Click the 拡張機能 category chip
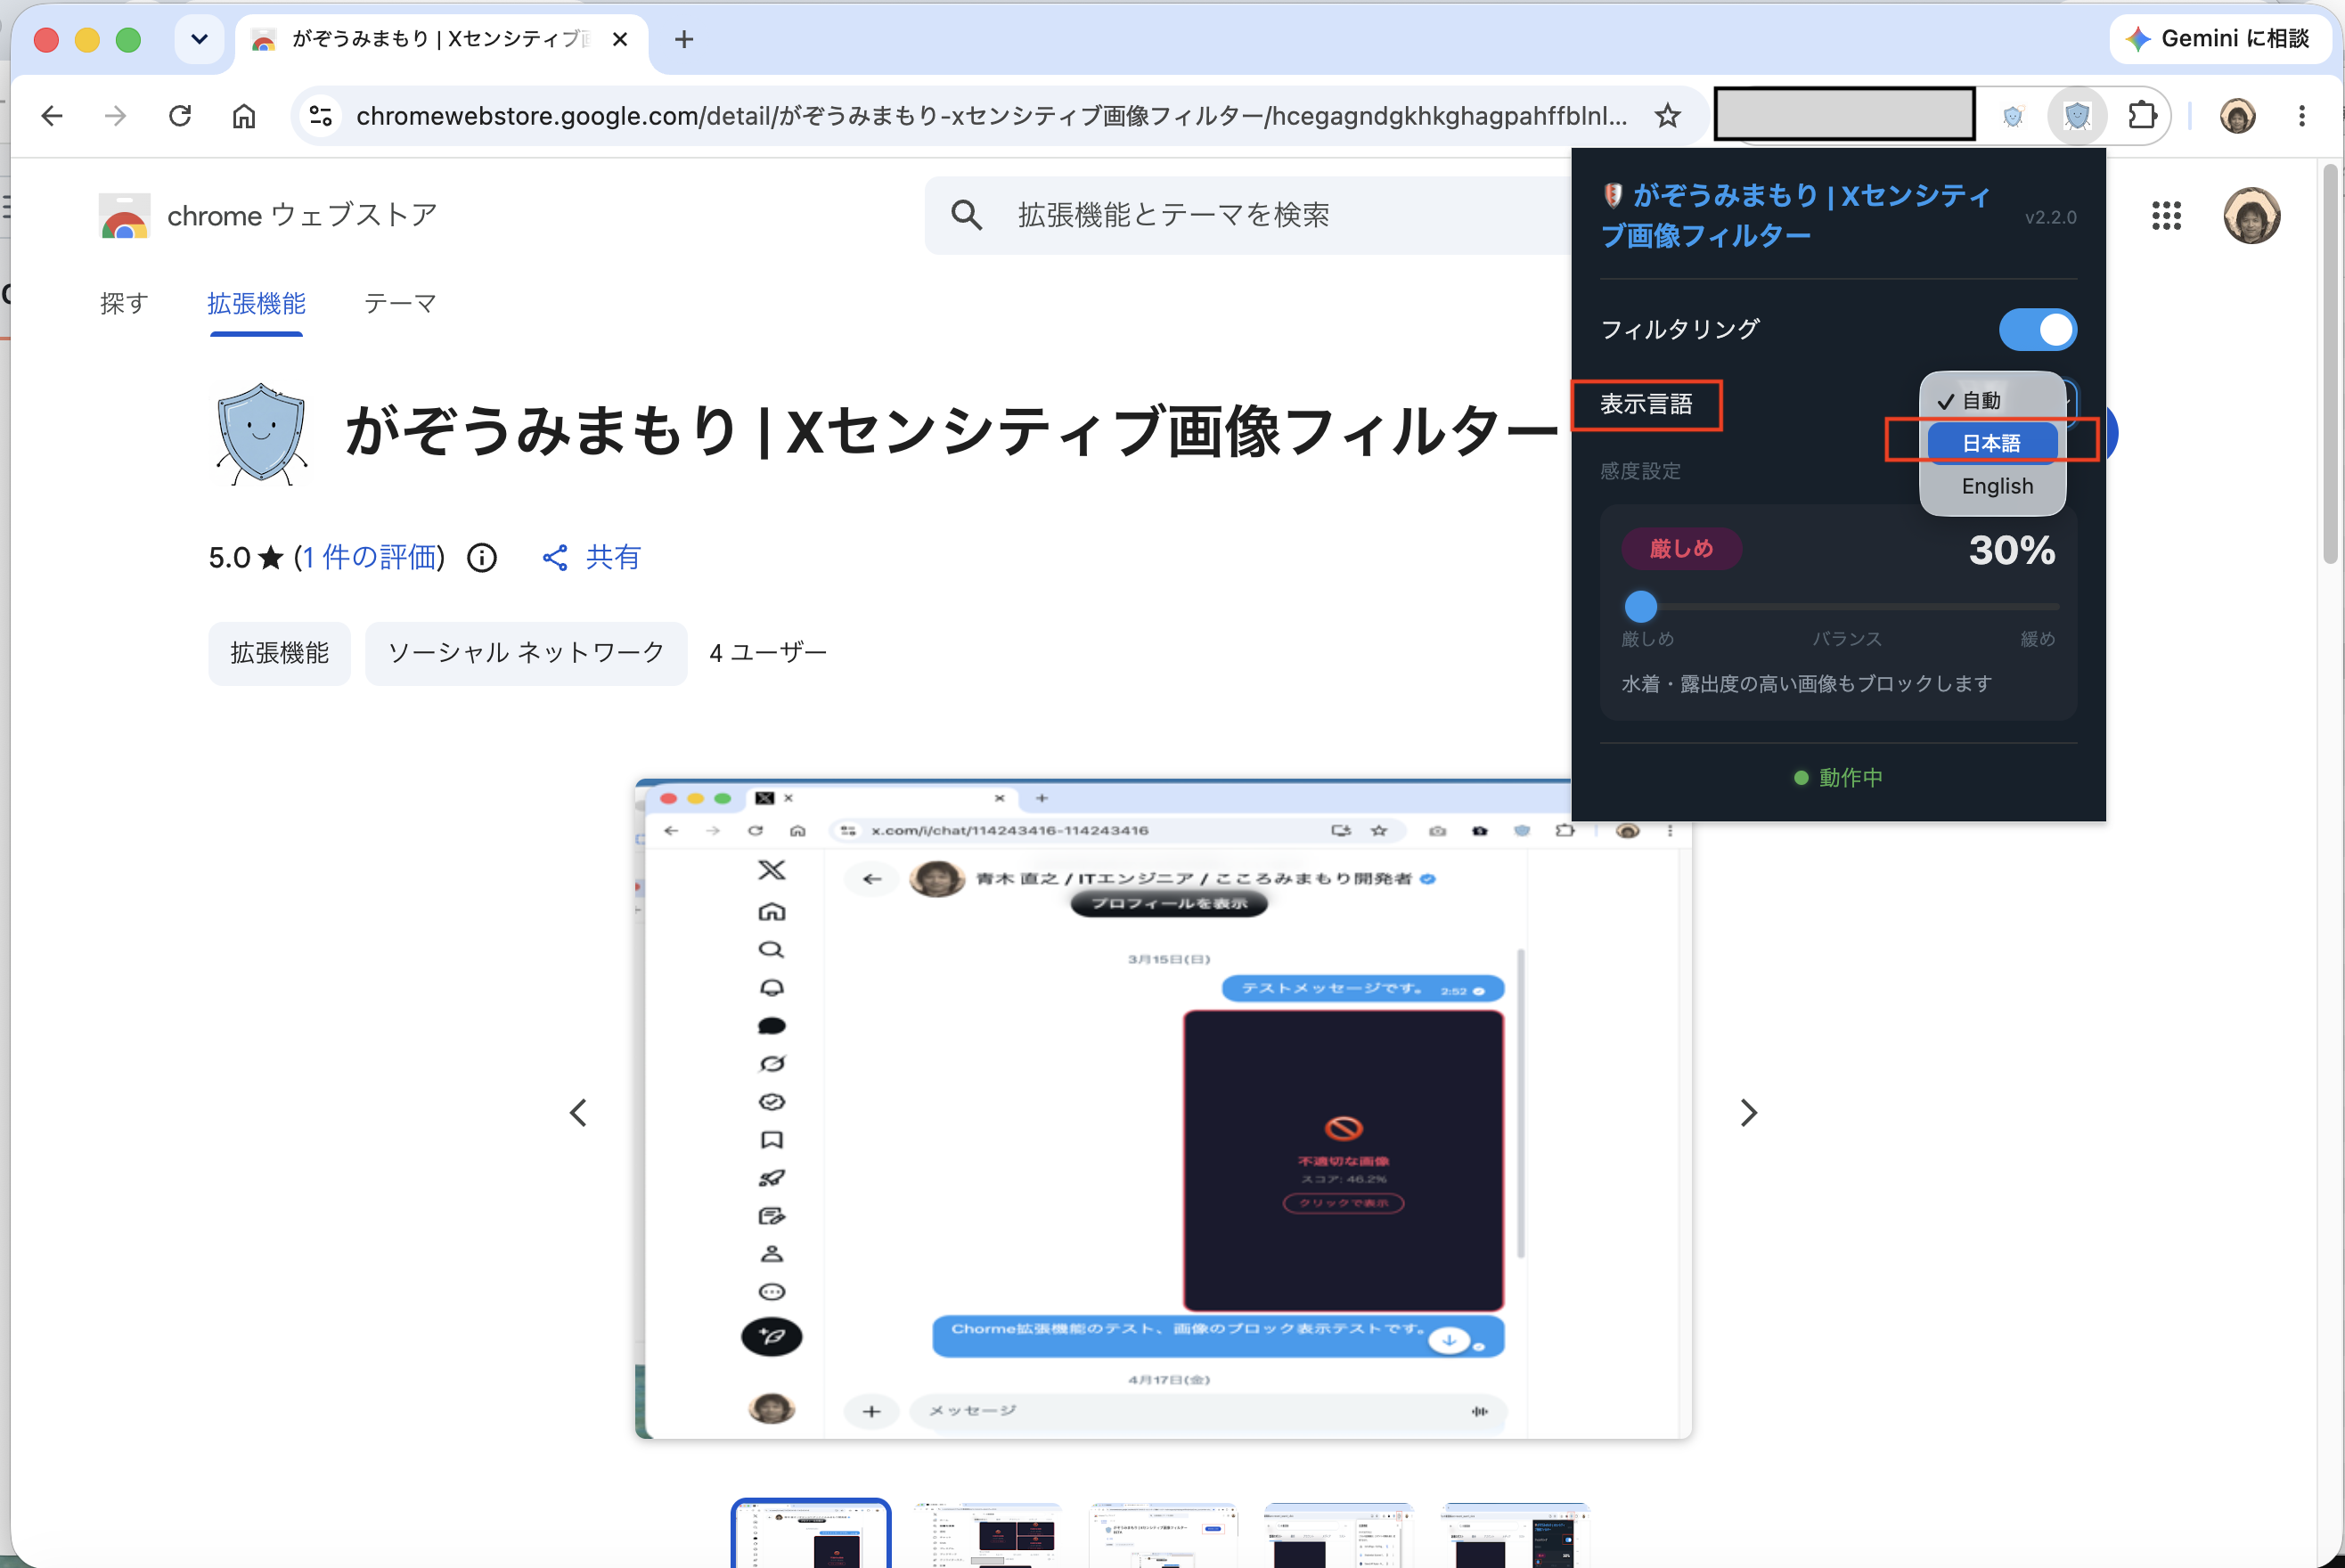The image size is (2345, 1568). pyautogui.click(x=280, y=653)
